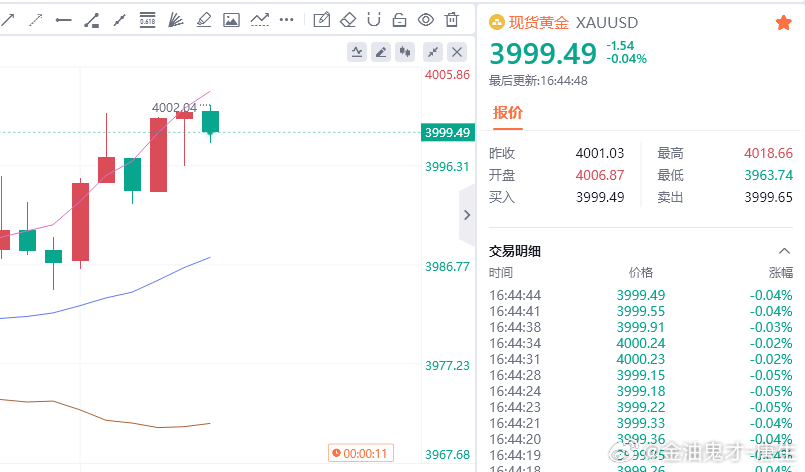
Task: Click the 开盘 value 4006.87
Action: pyautogui.click(x=600, y=175)
